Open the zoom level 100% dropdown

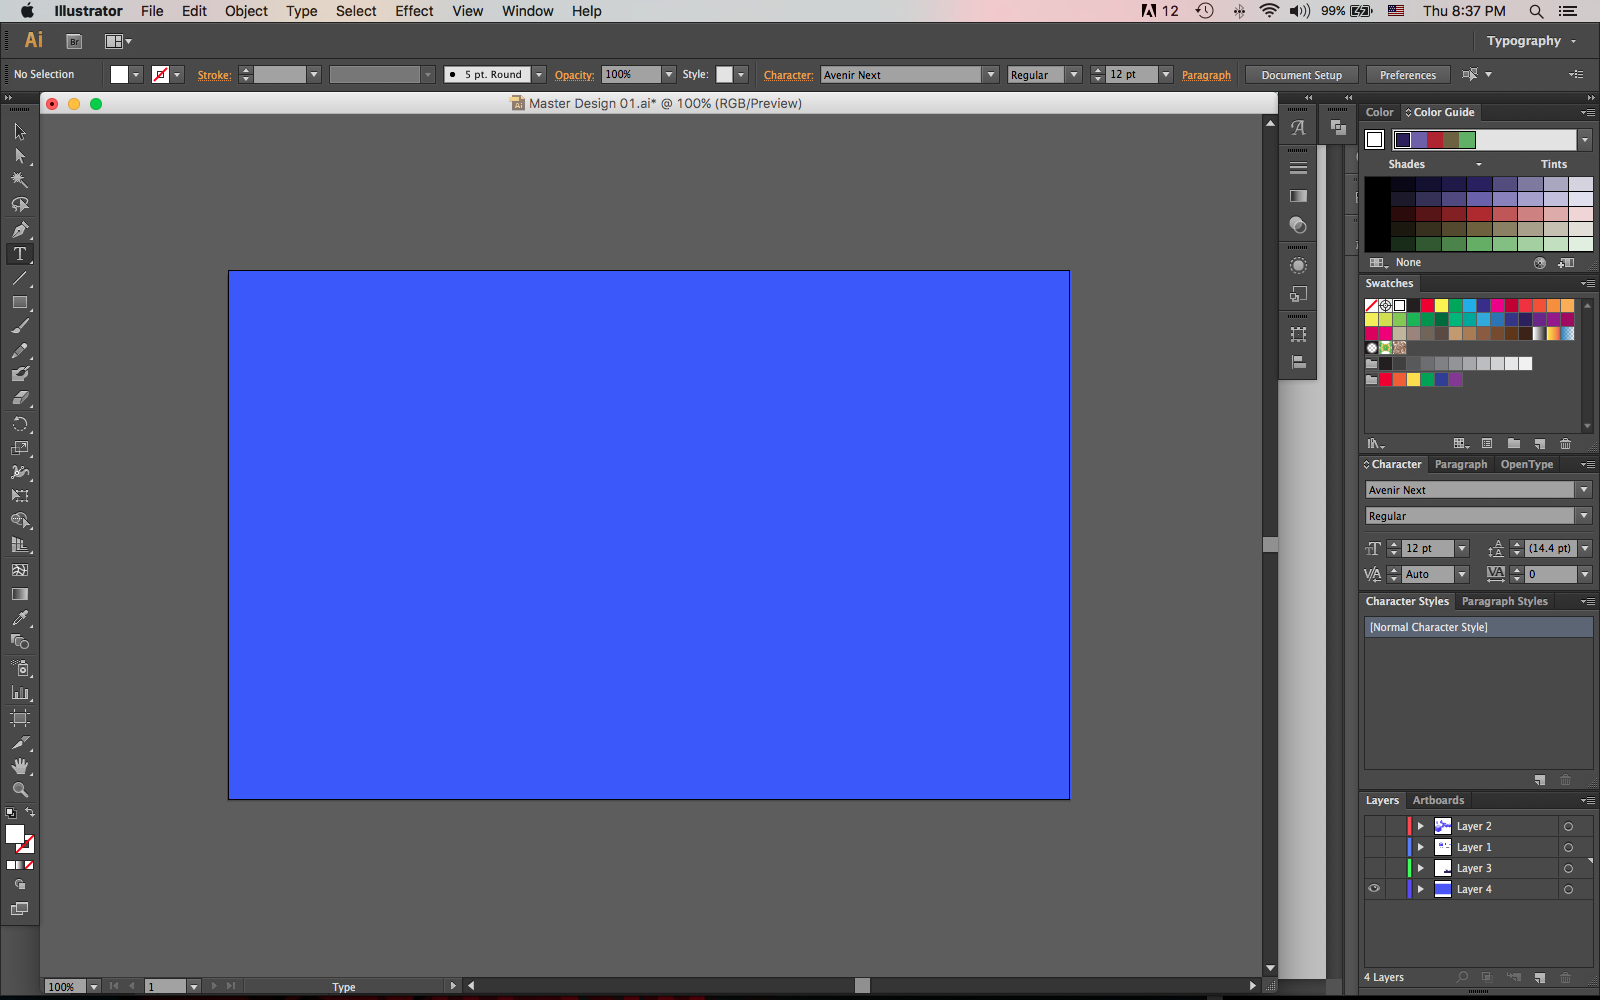(x=94, y=987)
